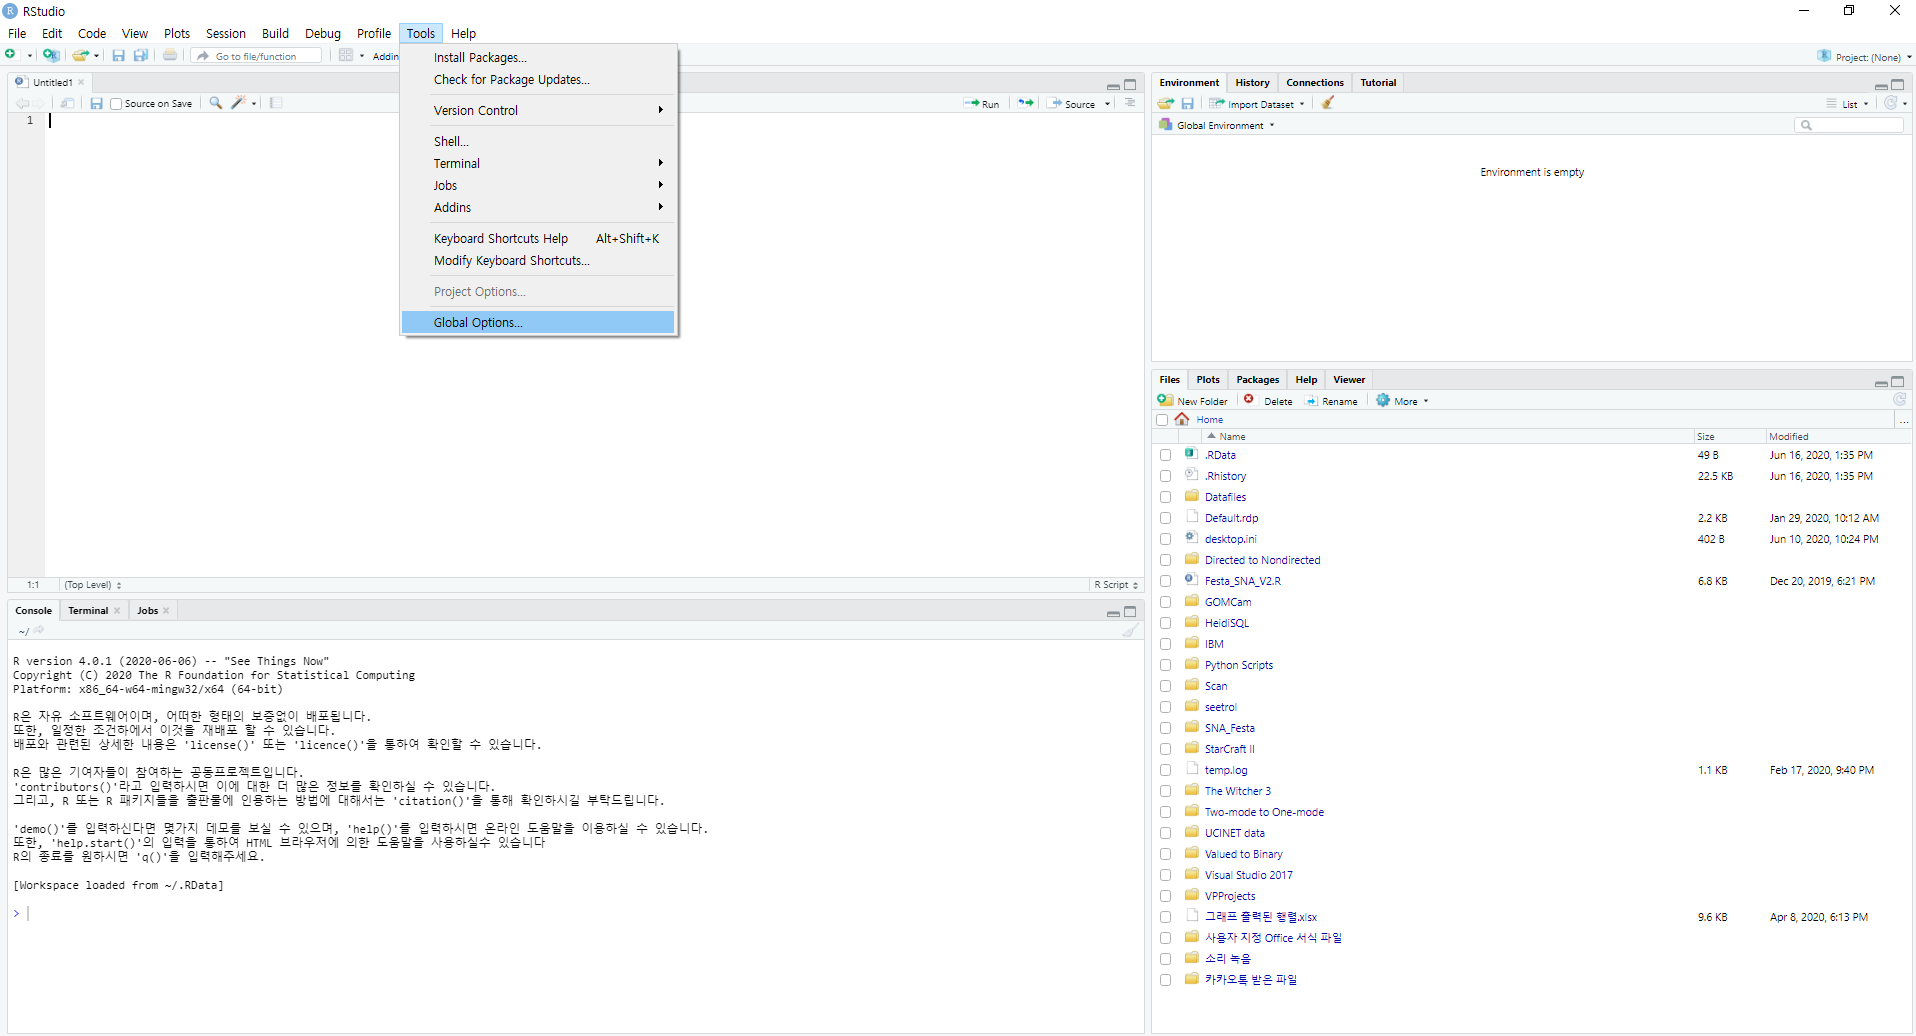Screen dimensions: 1916x1036
Task: Click the Load workspace icon in Environment pane
Action: 1166,103
